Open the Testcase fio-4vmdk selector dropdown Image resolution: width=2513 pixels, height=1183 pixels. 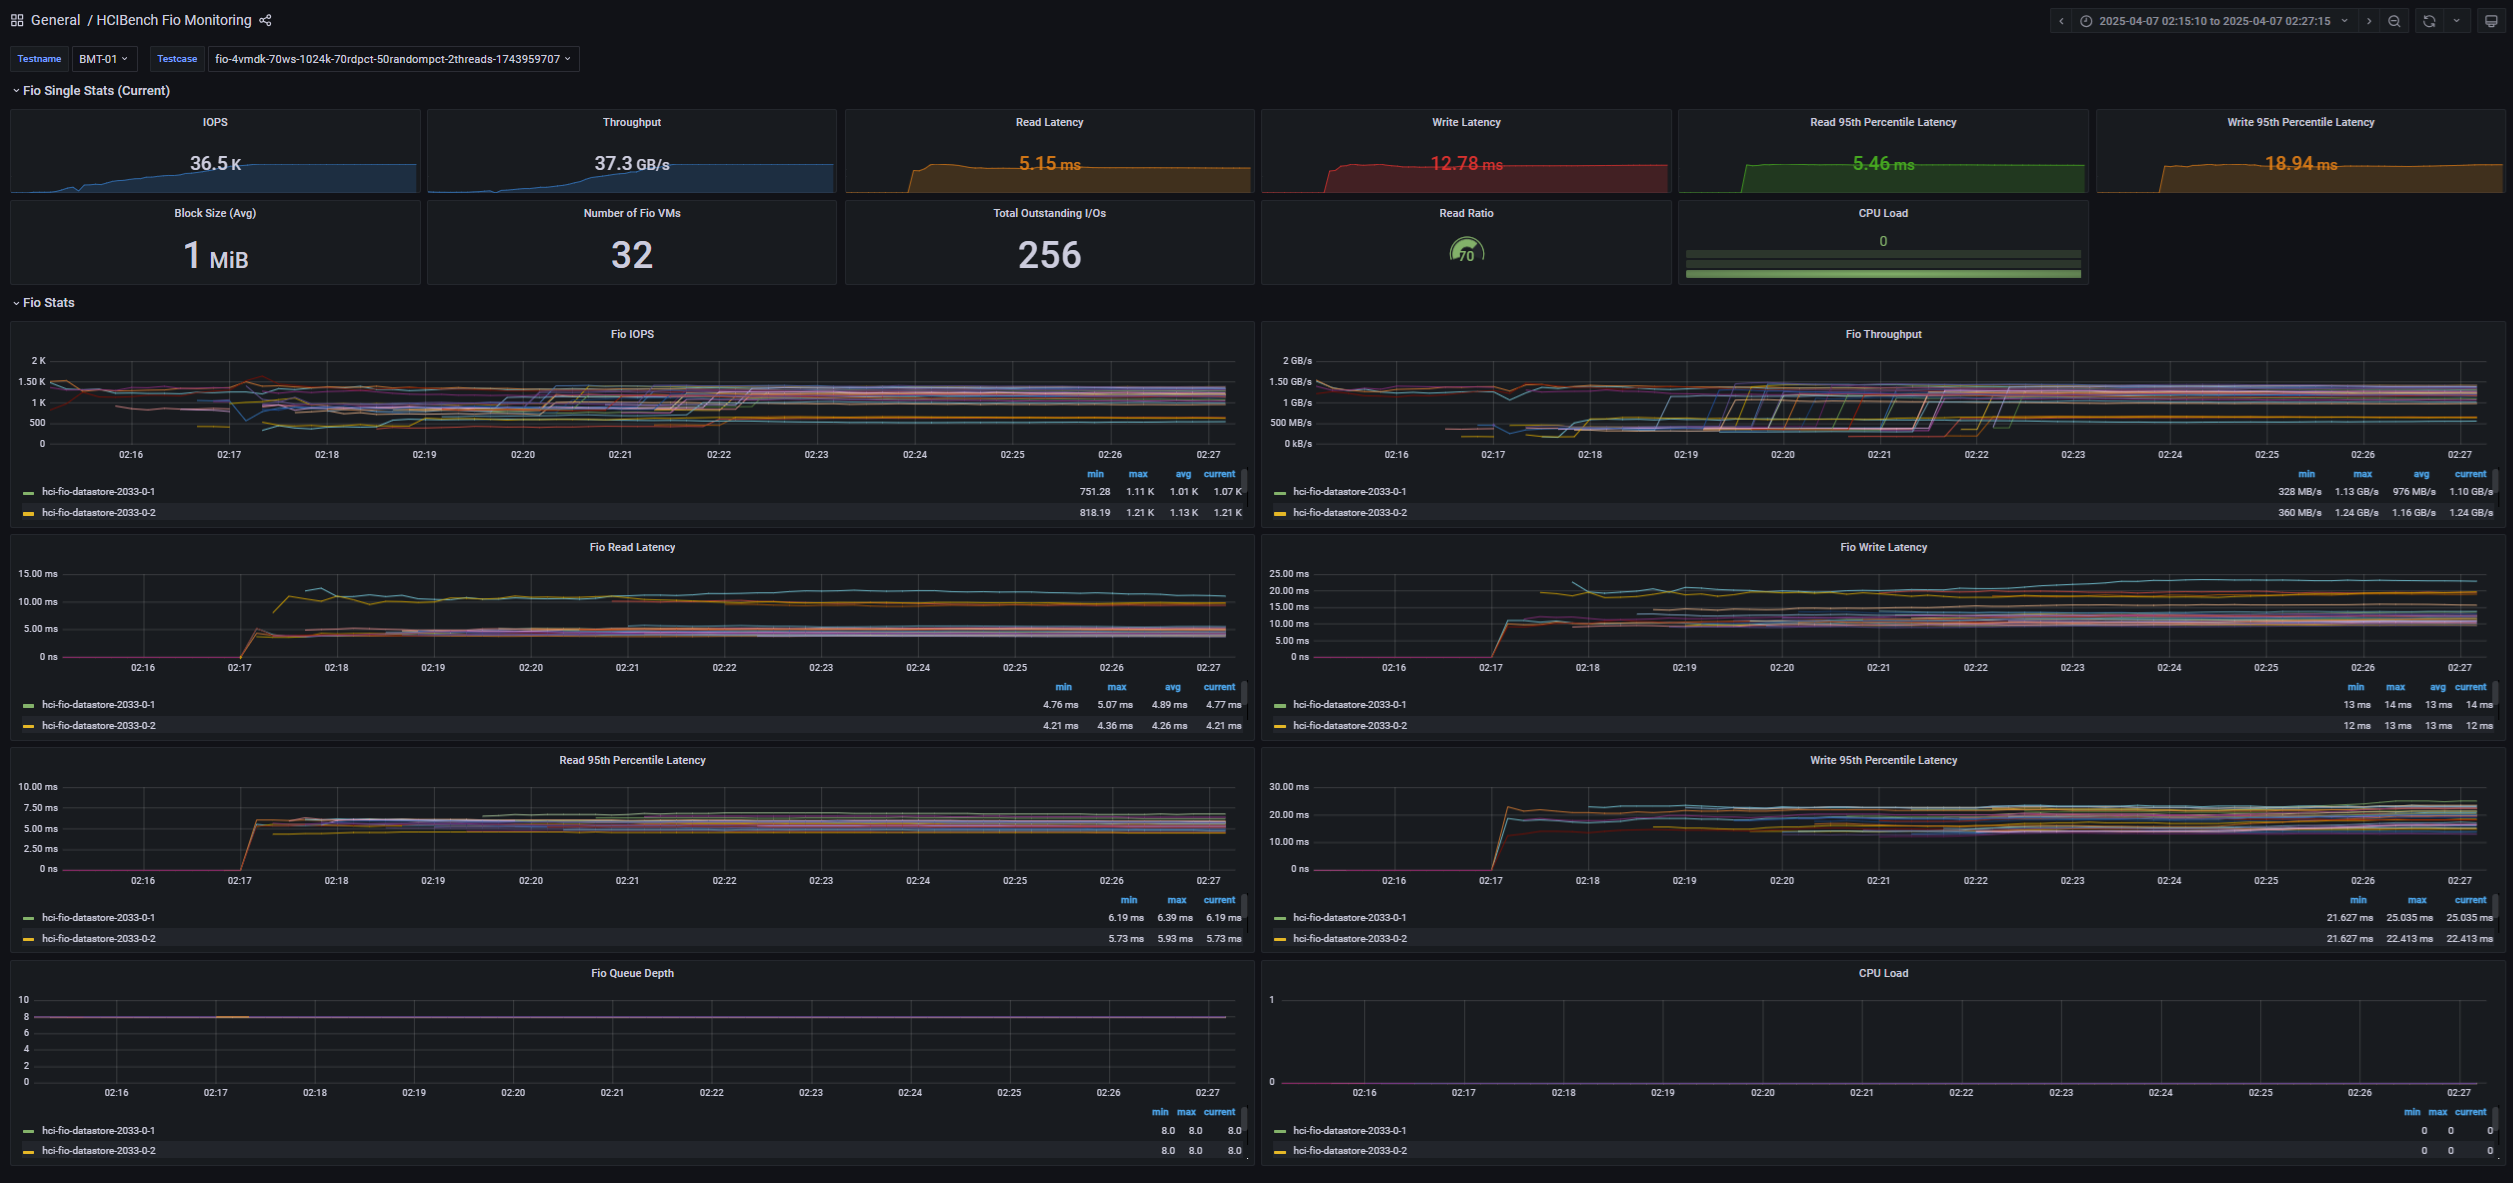point(392,59)
